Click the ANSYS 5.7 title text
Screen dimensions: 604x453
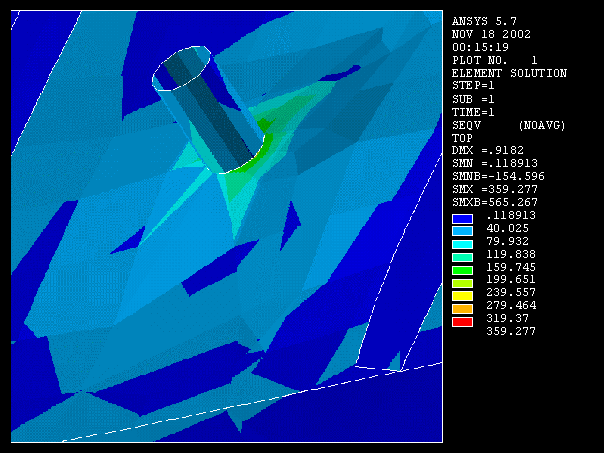pos(484,21)
